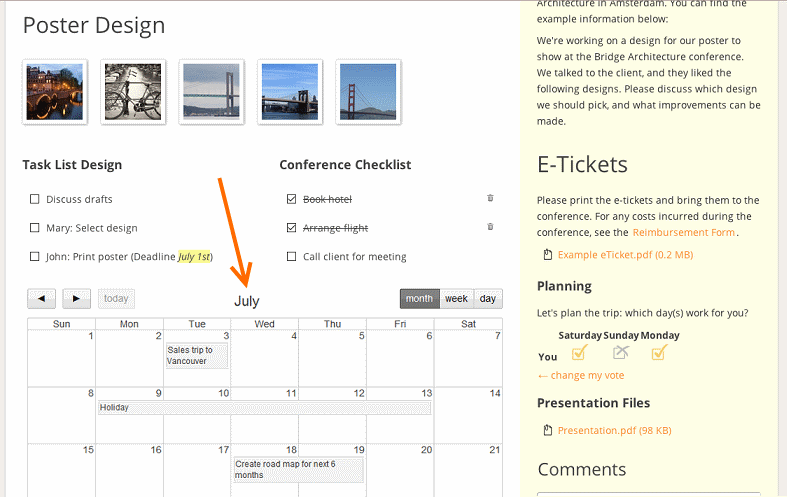Click the Monday vote checkmark icon
The height and width of the screenshot is (497, 787).
(x=659, y=352)
